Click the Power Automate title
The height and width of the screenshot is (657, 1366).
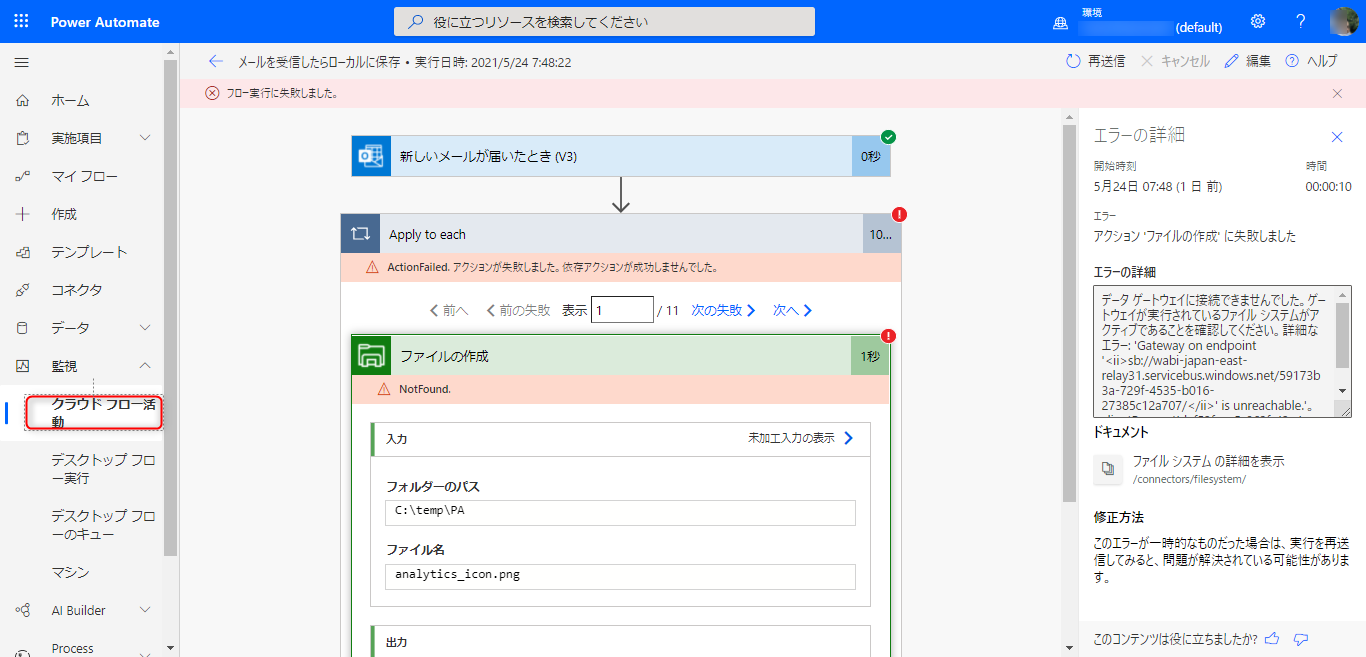point(105,22)
